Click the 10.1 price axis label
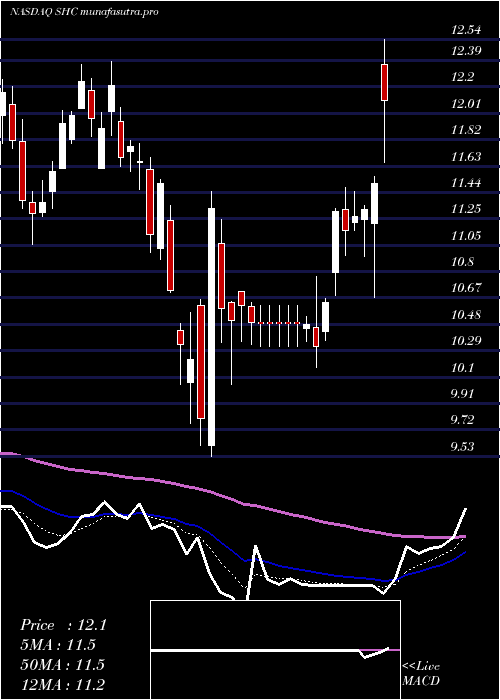 point(462,368)
